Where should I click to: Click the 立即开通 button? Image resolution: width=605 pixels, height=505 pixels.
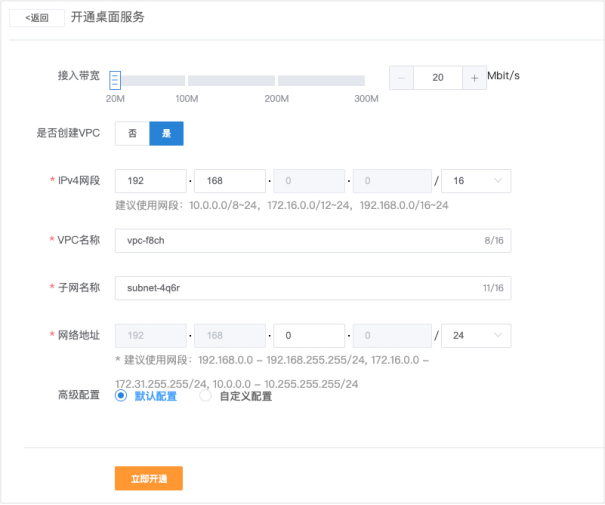pos(148,479)
